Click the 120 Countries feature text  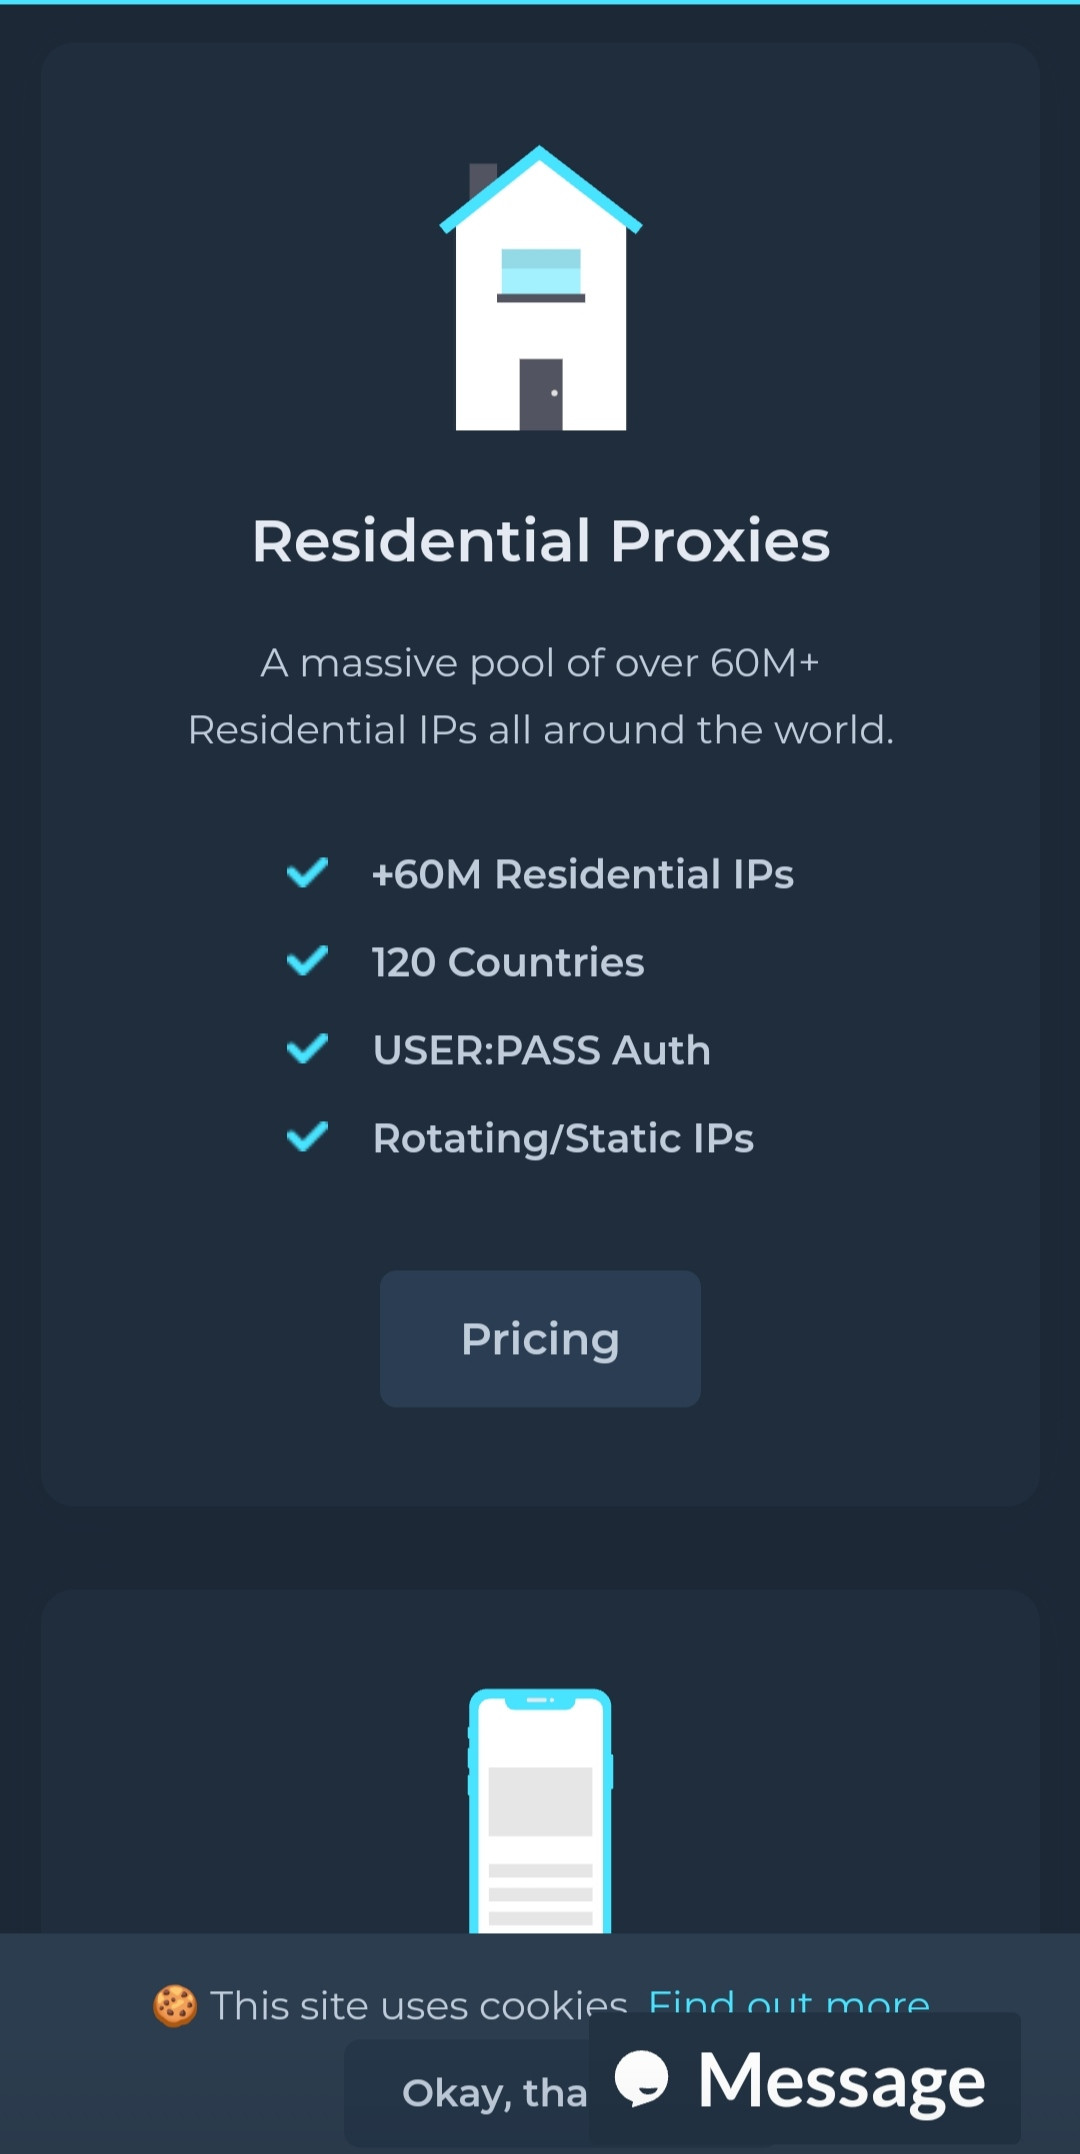(508, 962)
